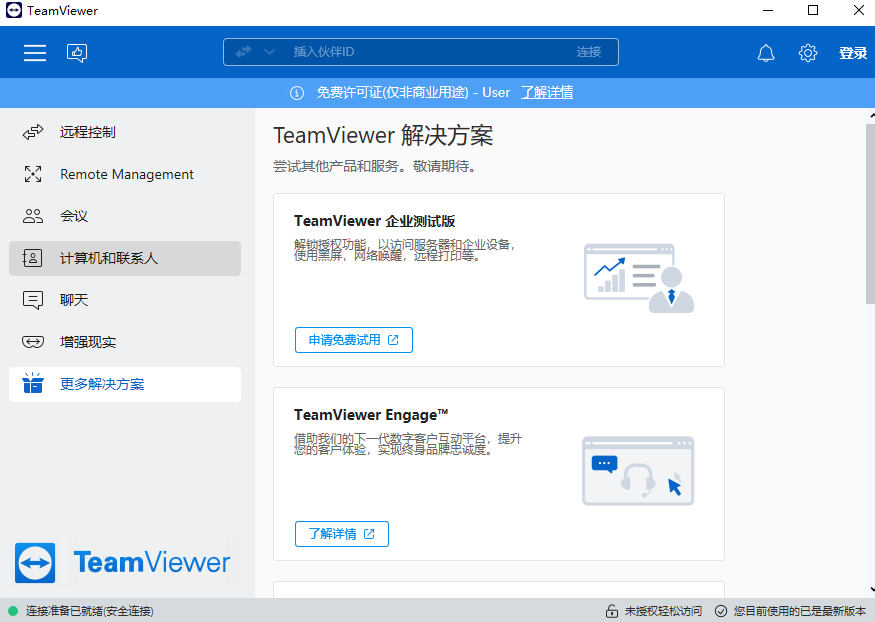
Task: Select the 远程控制 sidebar icon
Action: click(33, 131)
